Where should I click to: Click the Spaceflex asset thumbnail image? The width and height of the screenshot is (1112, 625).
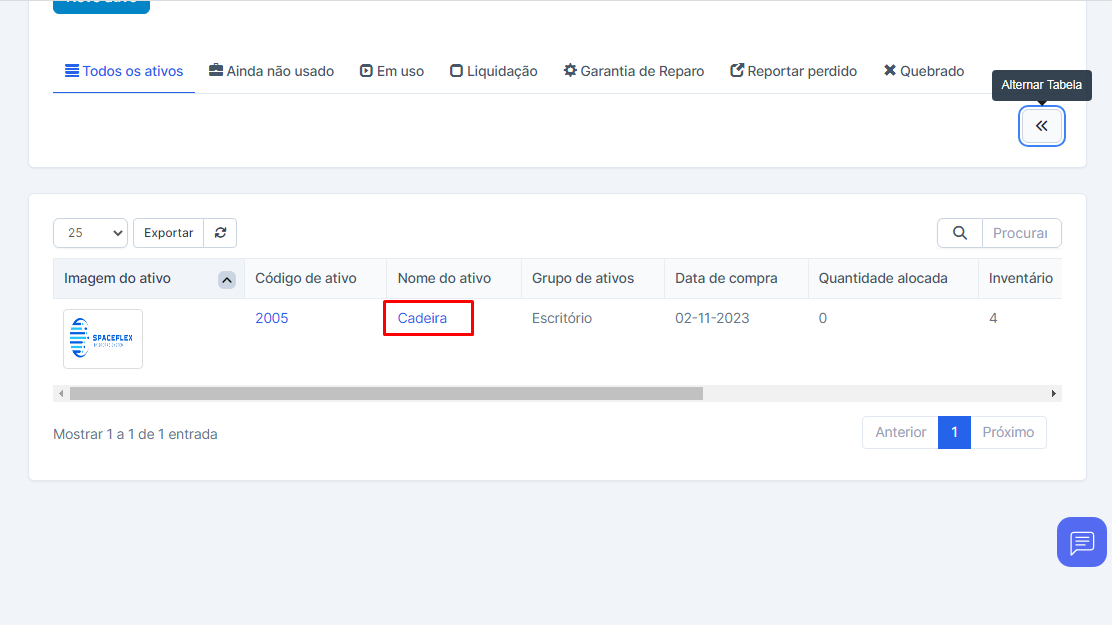click(103, 339)
